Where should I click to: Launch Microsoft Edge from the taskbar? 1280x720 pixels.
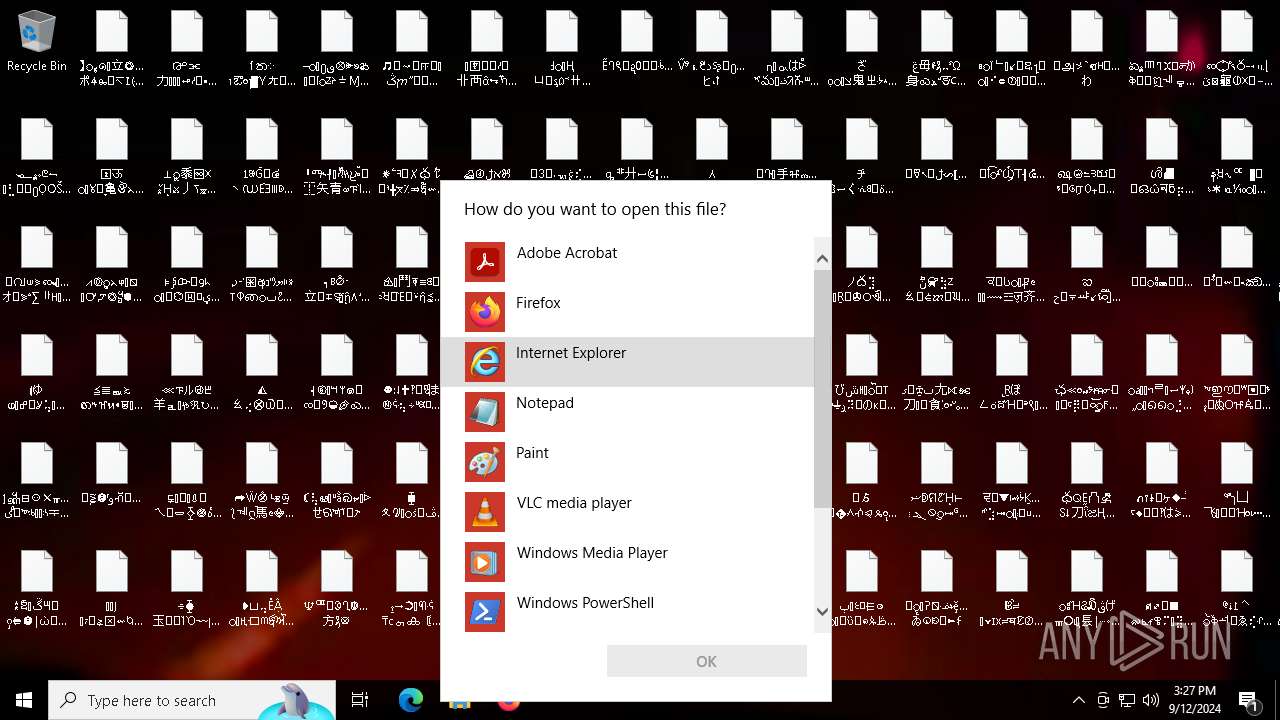(411, 700)
